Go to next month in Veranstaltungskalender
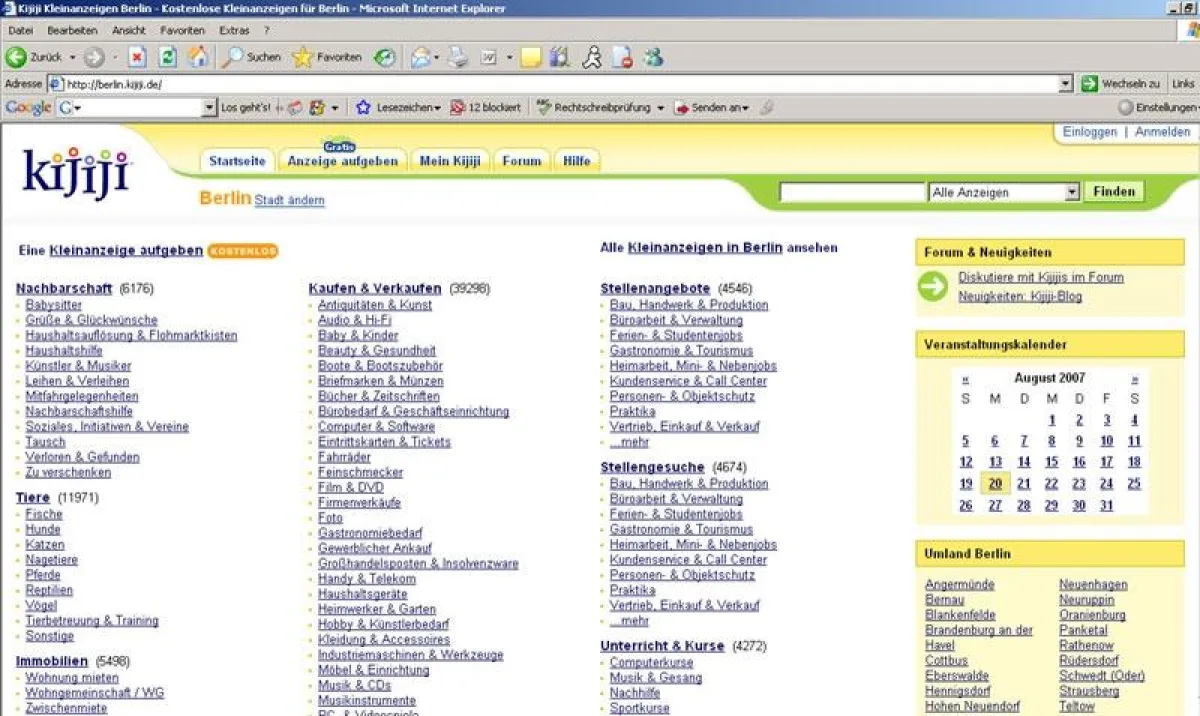The image size is (1200, 716). coord(1134,379)
